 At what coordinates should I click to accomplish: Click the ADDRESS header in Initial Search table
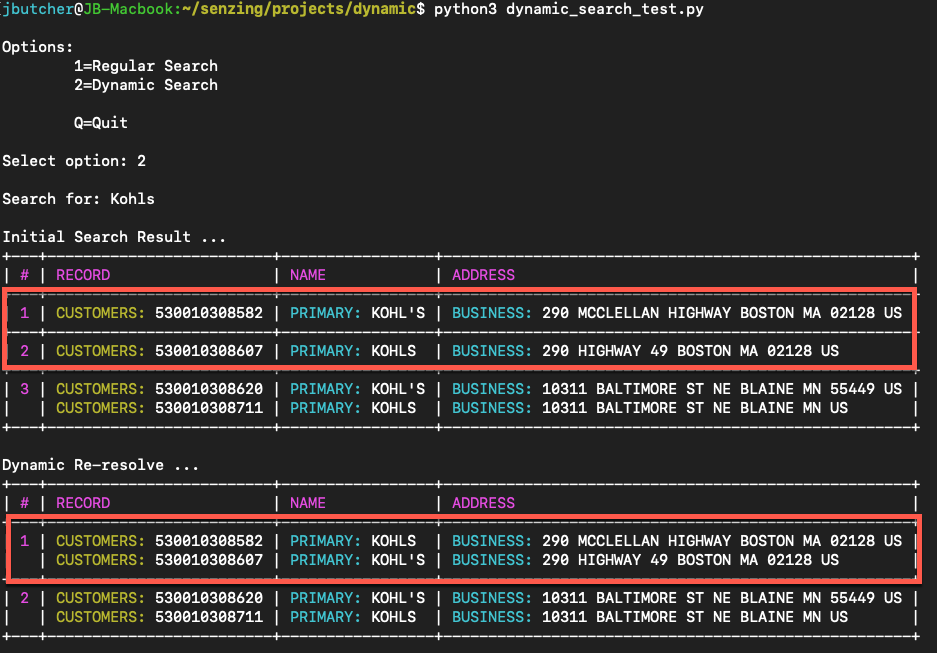[483, 275]
